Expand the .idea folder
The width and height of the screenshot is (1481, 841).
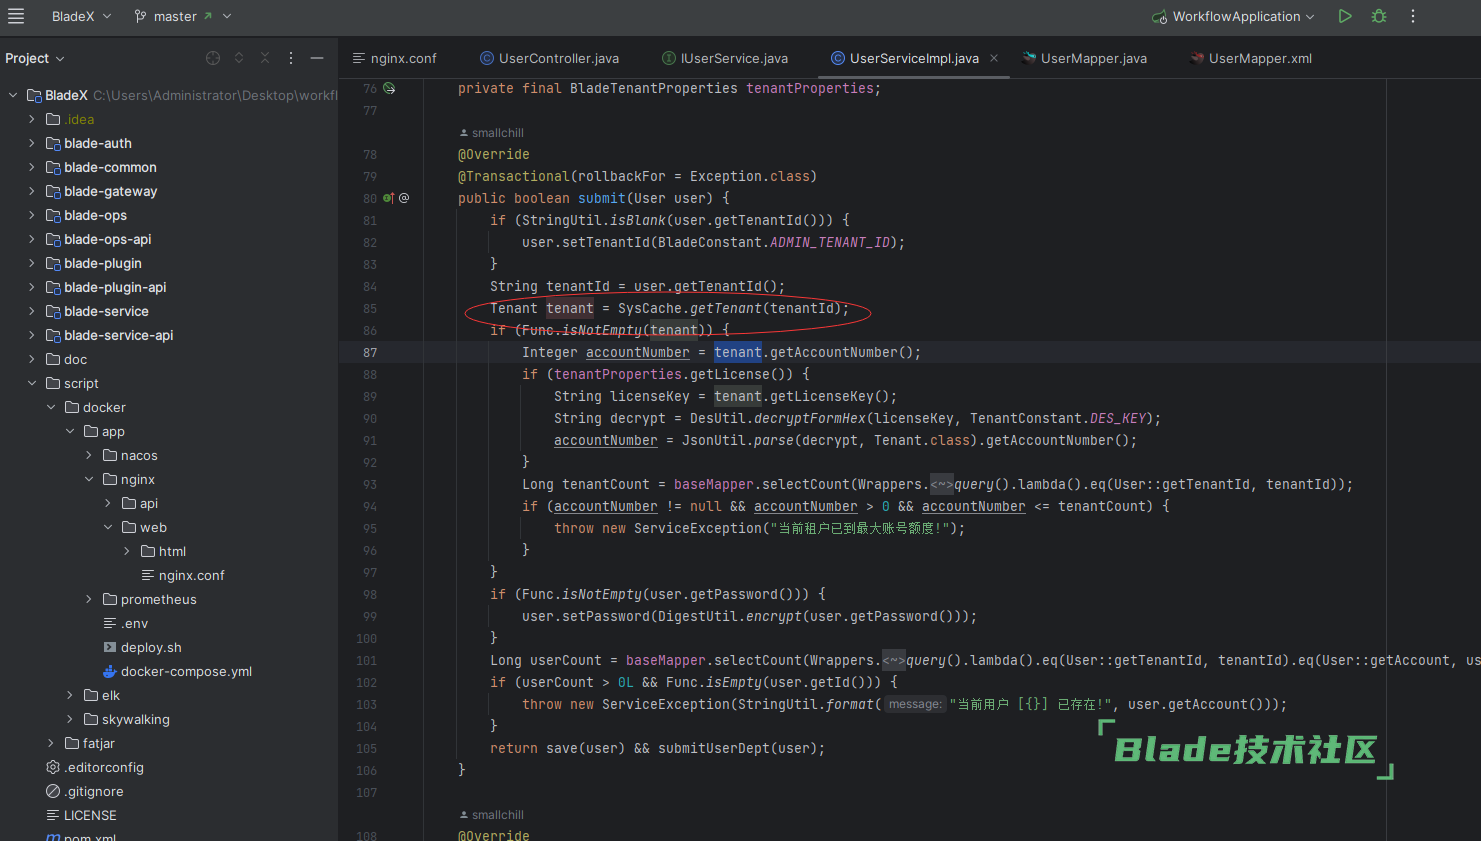point(32,119)
